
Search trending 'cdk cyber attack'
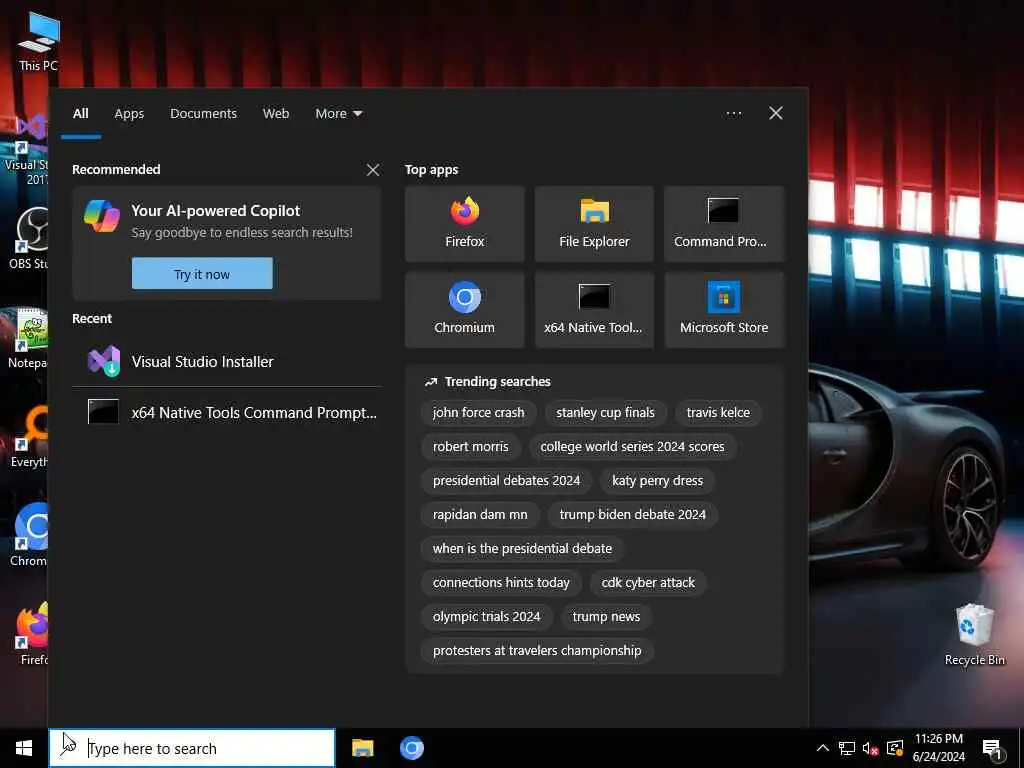(x=648, y=583)
